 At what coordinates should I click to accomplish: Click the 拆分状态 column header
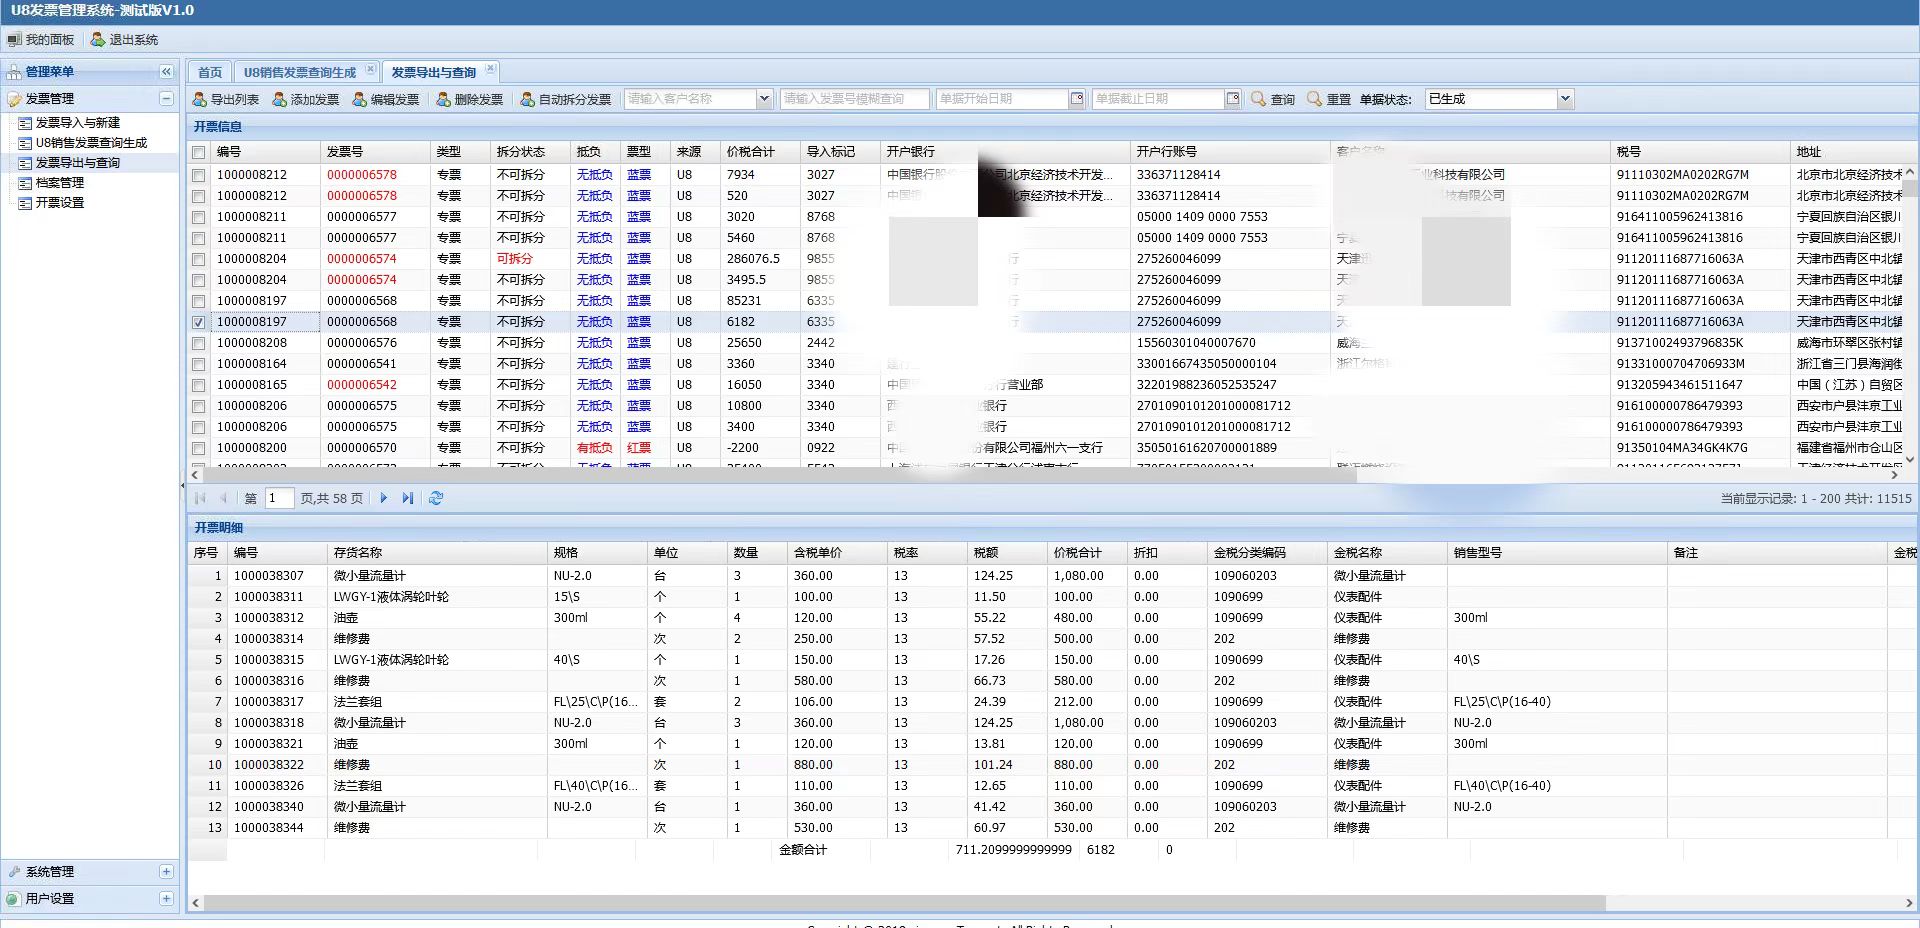point(530,152)
